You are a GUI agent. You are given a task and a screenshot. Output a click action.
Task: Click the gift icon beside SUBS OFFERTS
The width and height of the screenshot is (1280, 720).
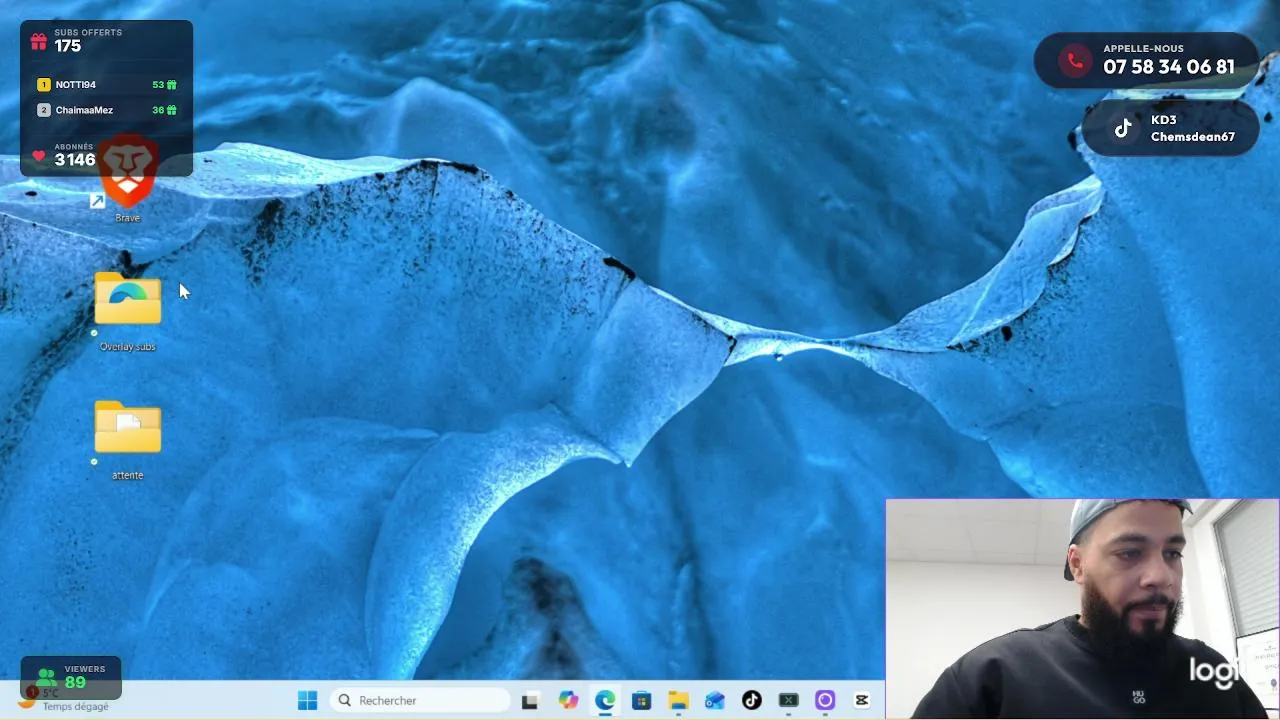39,41
